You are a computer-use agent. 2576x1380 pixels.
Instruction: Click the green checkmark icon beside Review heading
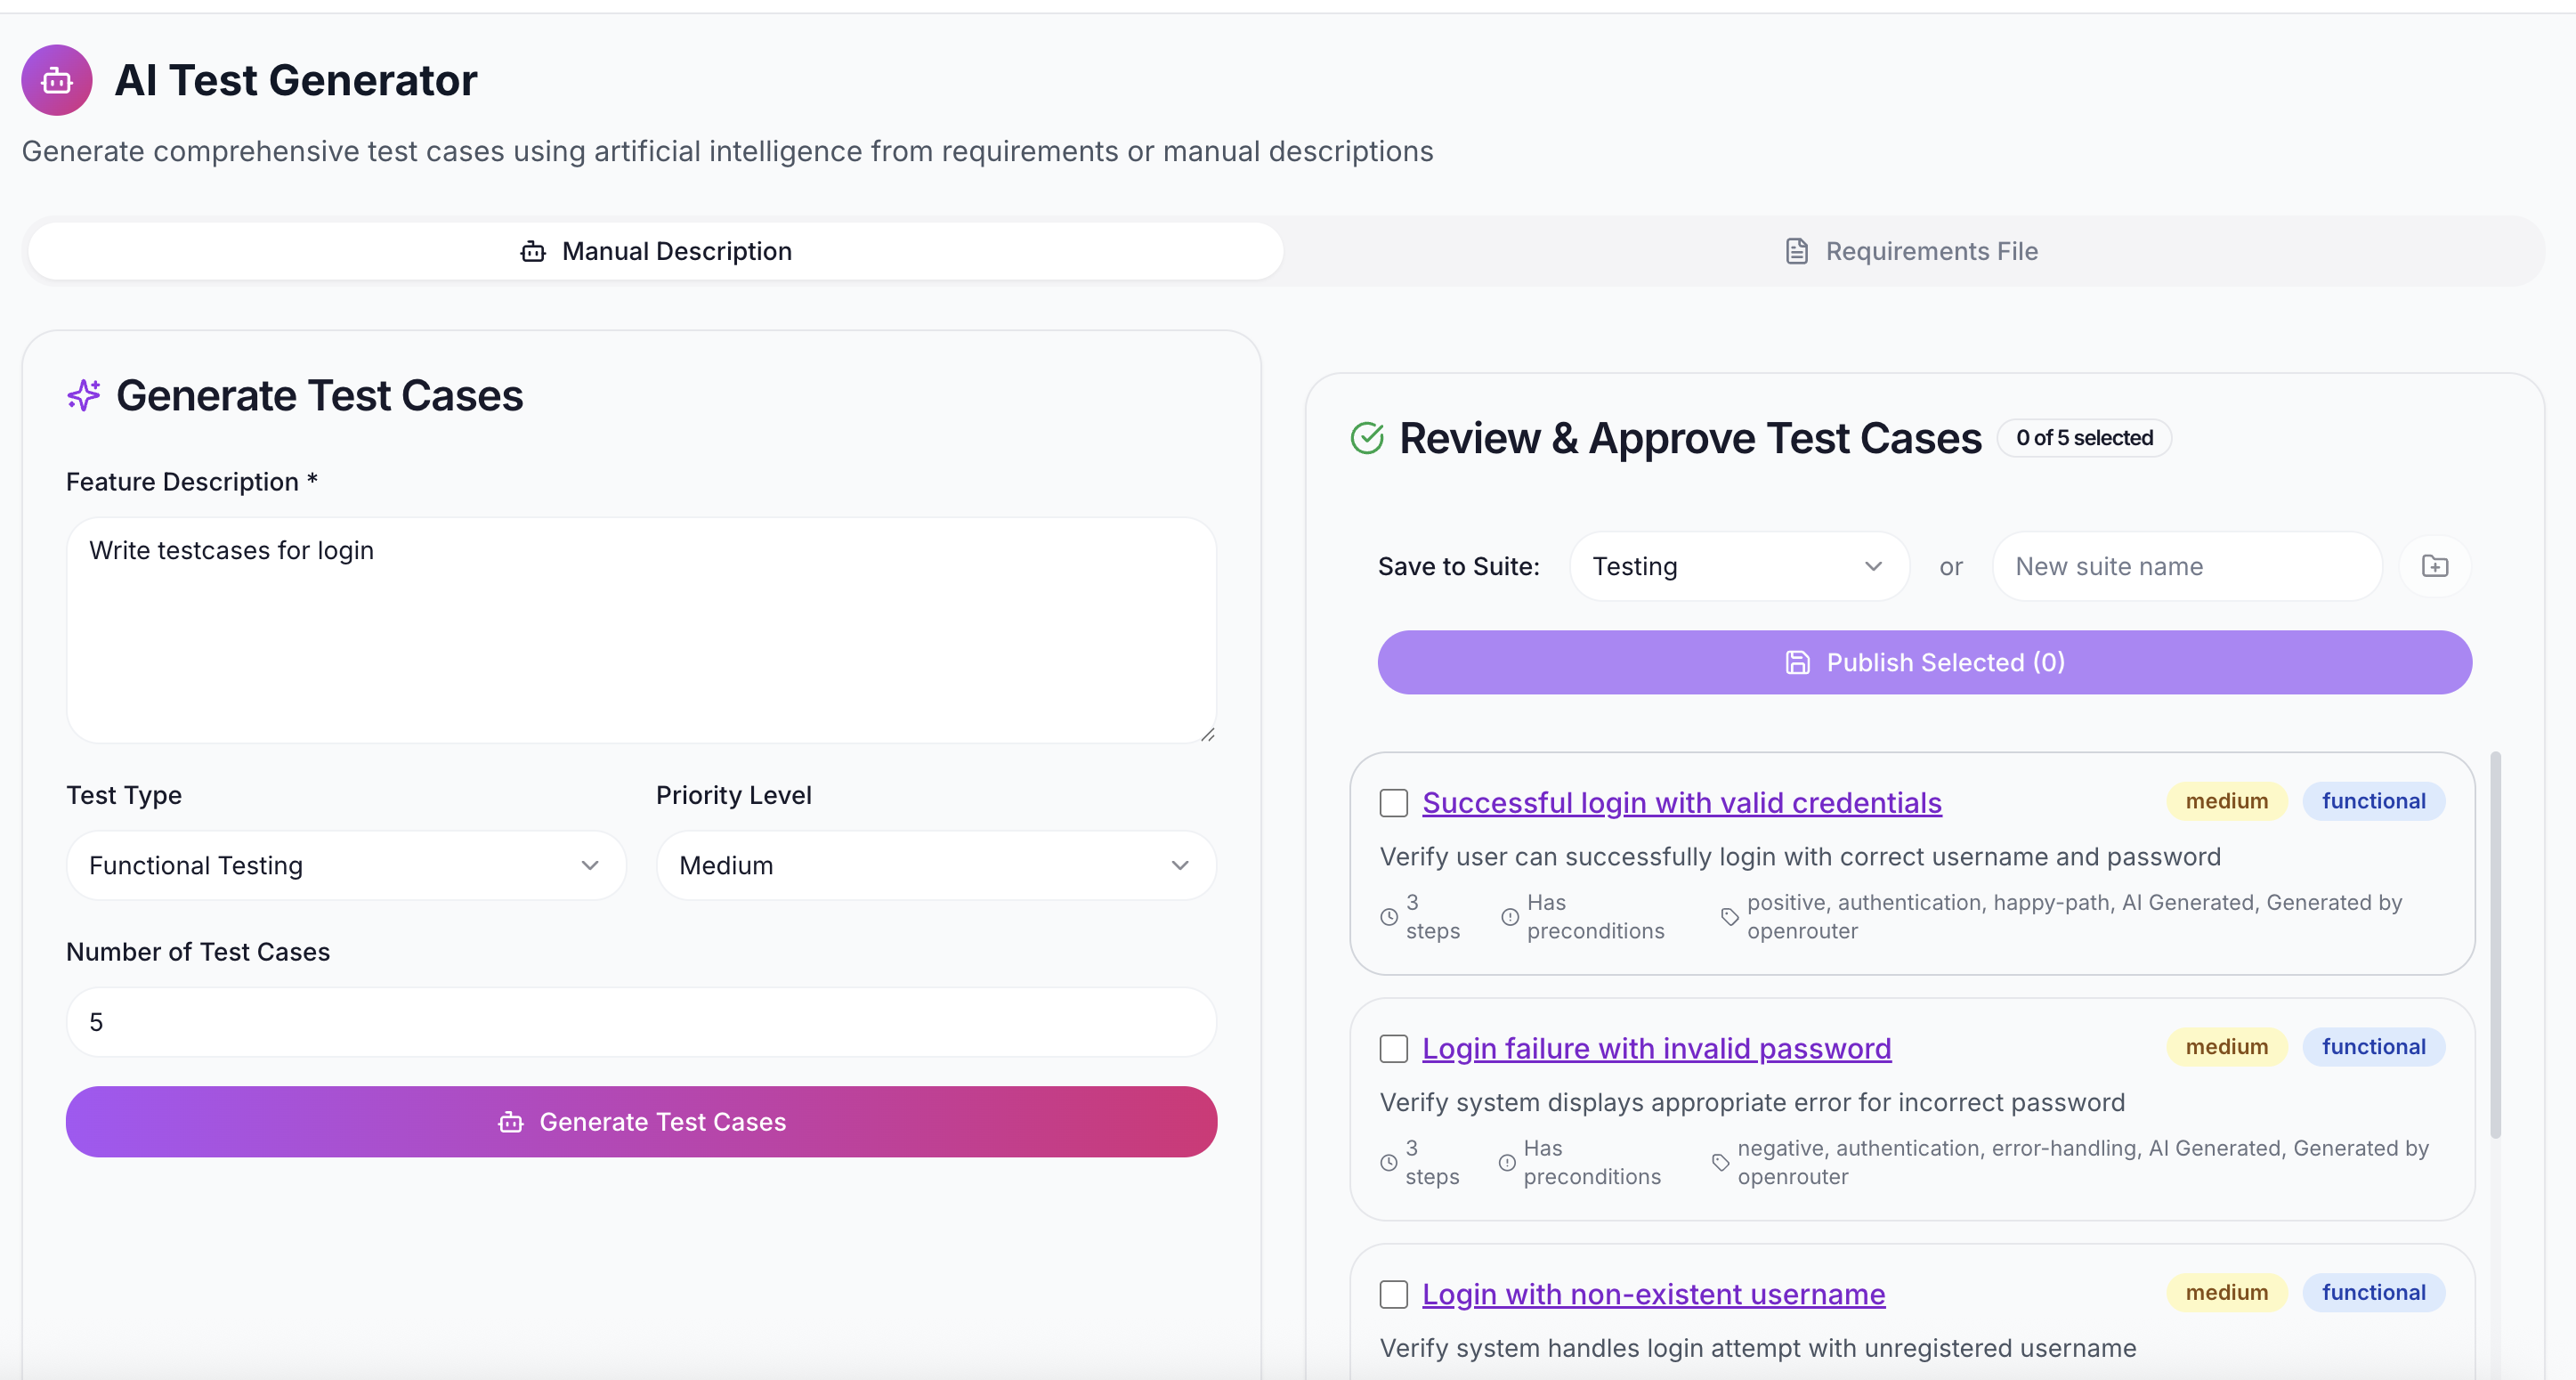pos(1367,438)
